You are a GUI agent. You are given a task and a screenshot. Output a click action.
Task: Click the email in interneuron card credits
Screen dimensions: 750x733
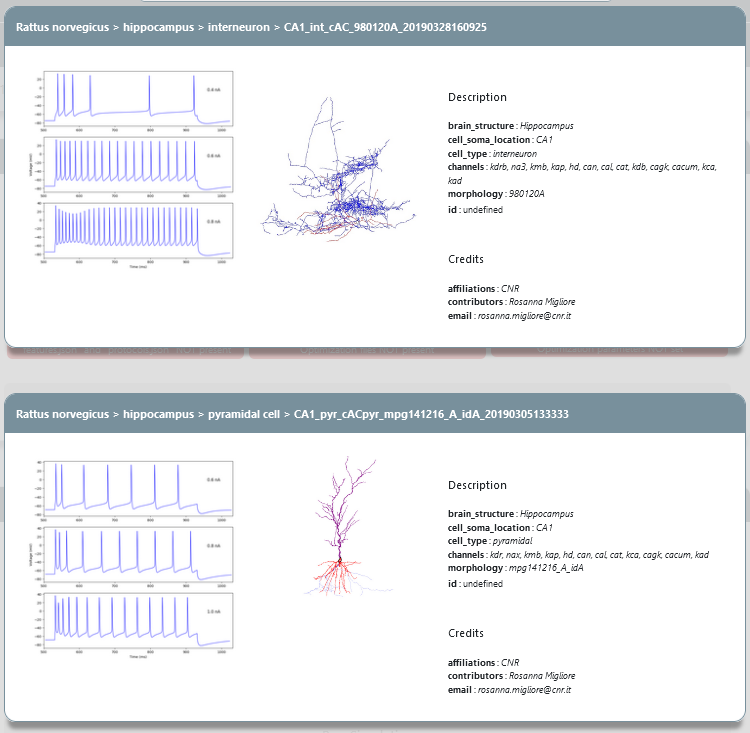(x=524, y=316)
